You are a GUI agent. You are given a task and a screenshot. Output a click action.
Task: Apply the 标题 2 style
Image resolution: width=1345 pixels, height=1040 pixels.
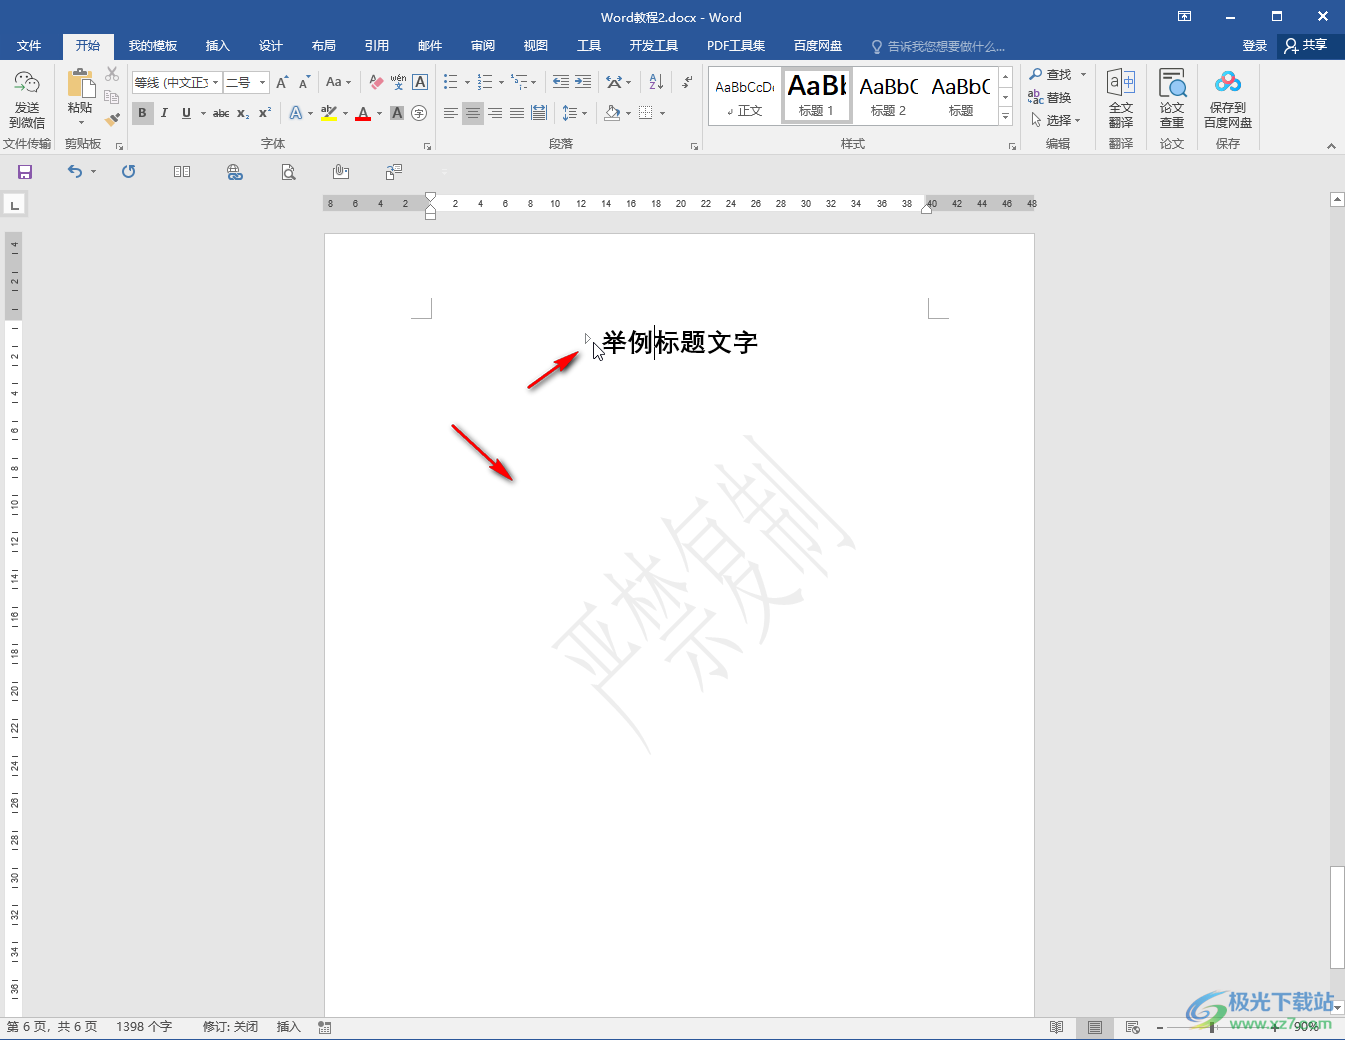tap(888, 96)
